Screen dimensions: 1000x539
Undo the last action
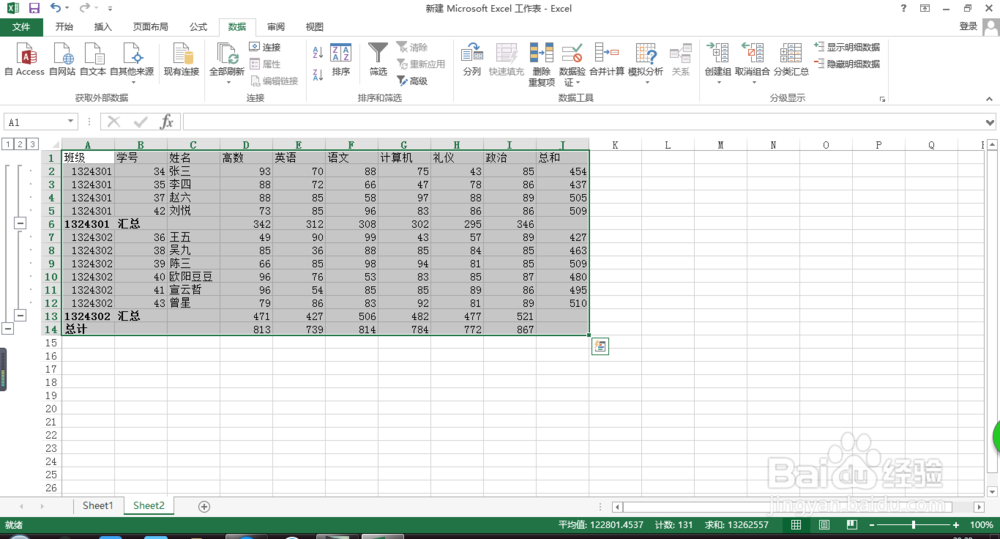tap(55, 8)
